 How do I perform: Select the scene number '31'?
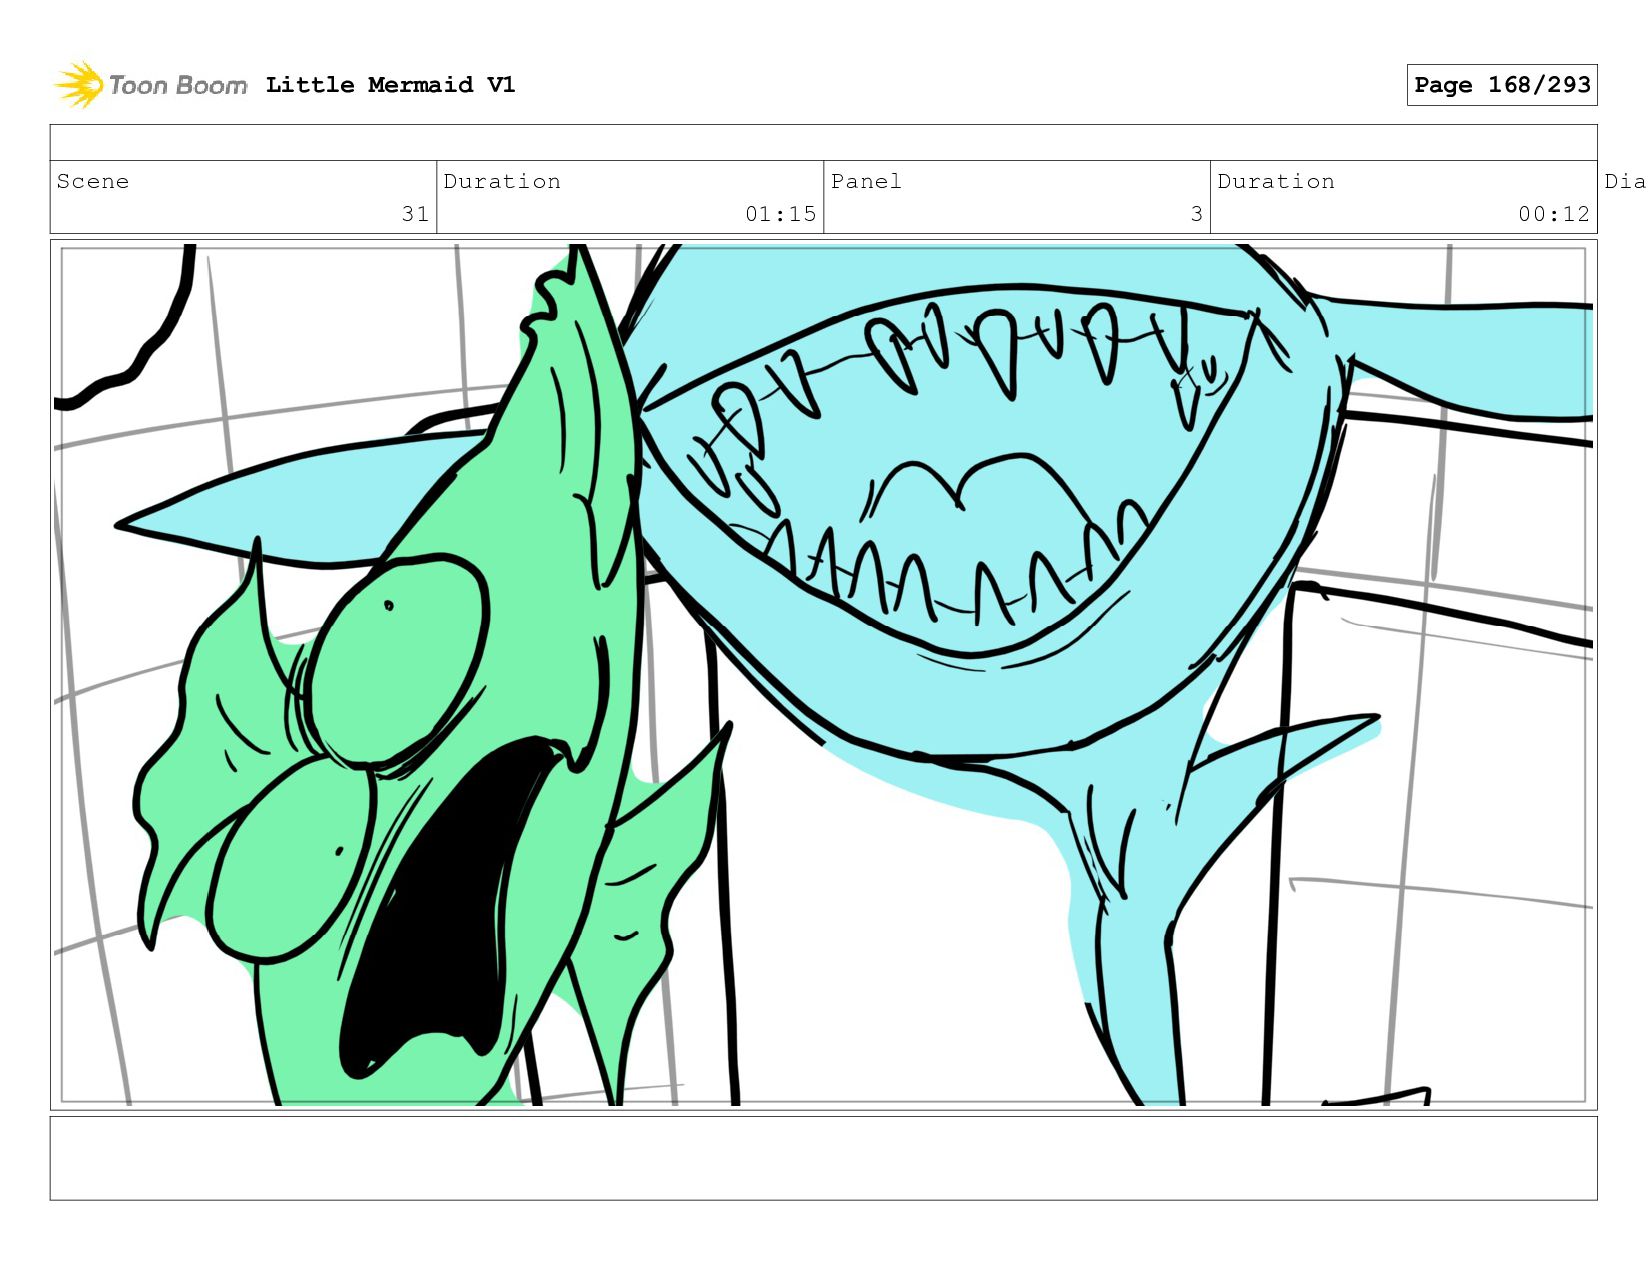point(415,214)
